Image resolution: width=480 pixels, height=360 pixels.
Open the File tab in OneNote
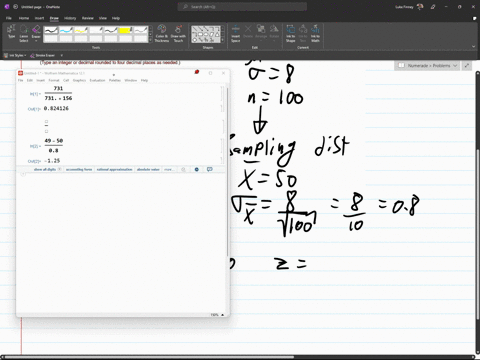pyautogui.click(x=9, y=18)
